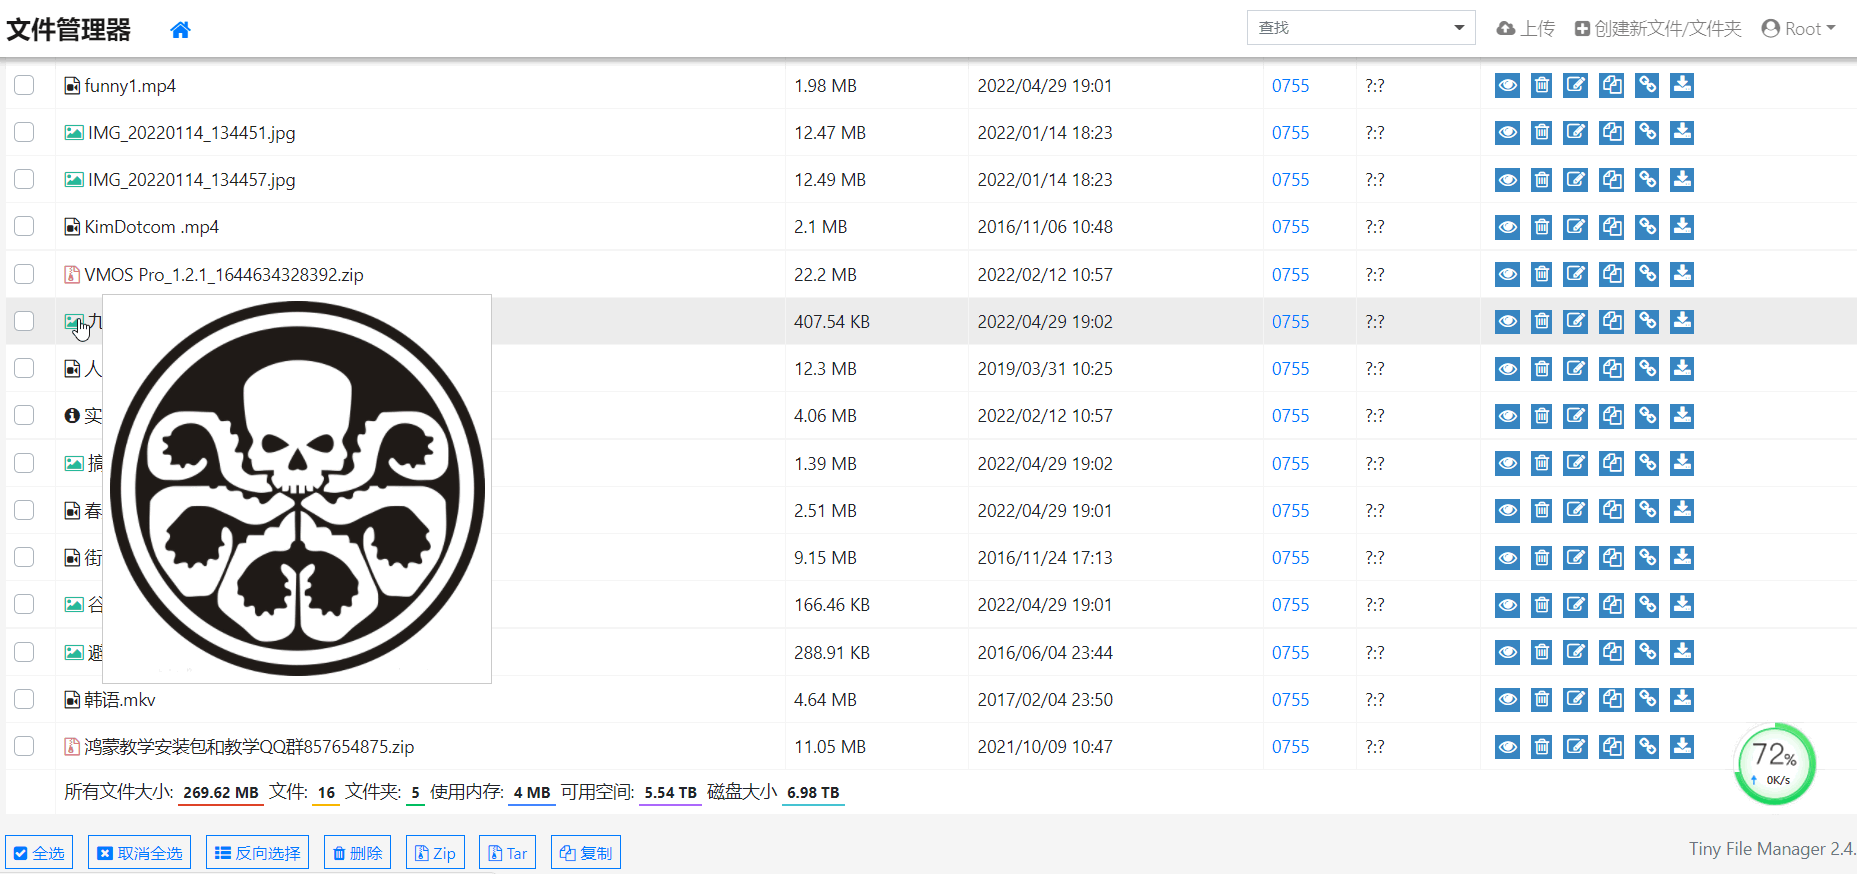Open direct link for 韩语.mkv
The height and width of the screenshot is (874, 1857).
pos(1647,699)
